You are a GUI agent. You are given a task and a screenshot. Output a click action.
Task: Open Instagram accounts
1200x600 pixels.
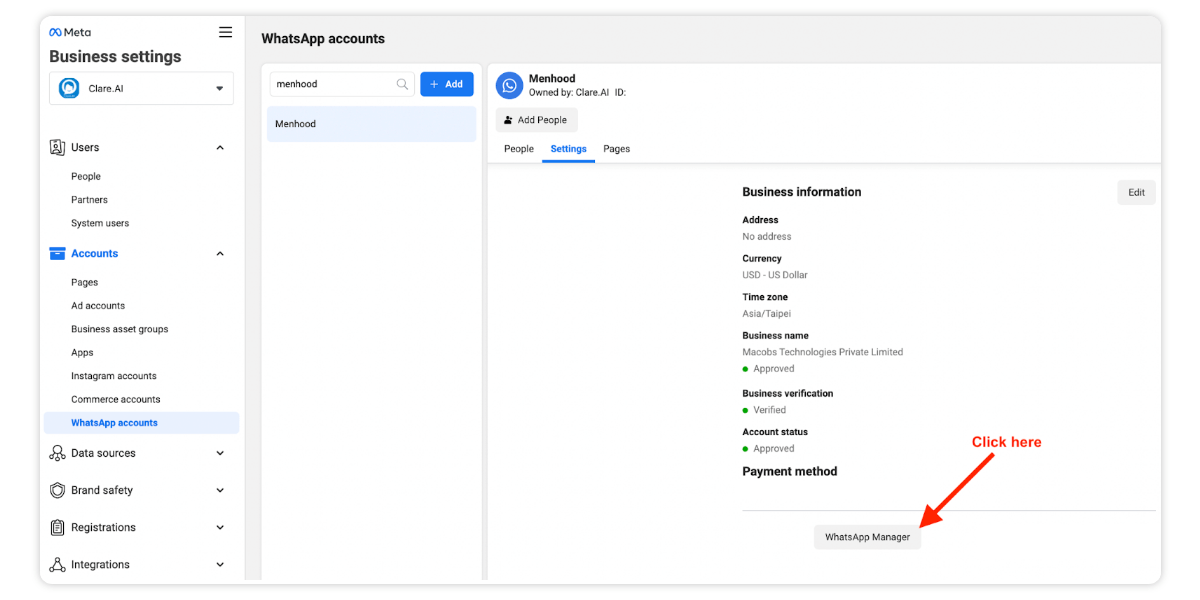(x=114, y=376)
